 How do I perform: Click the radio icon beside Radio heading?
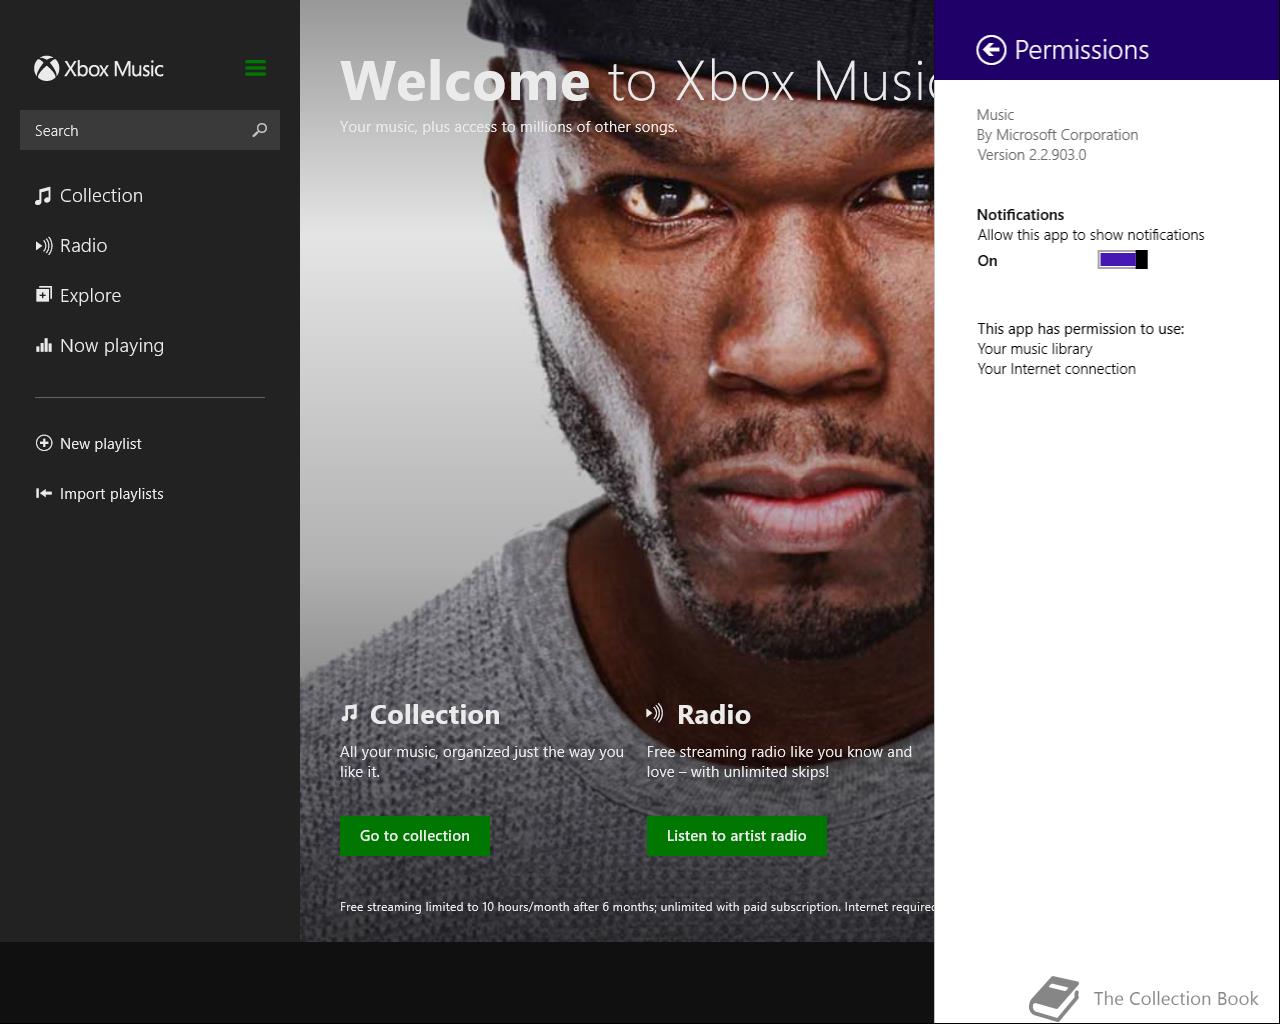tap(655, 713)
